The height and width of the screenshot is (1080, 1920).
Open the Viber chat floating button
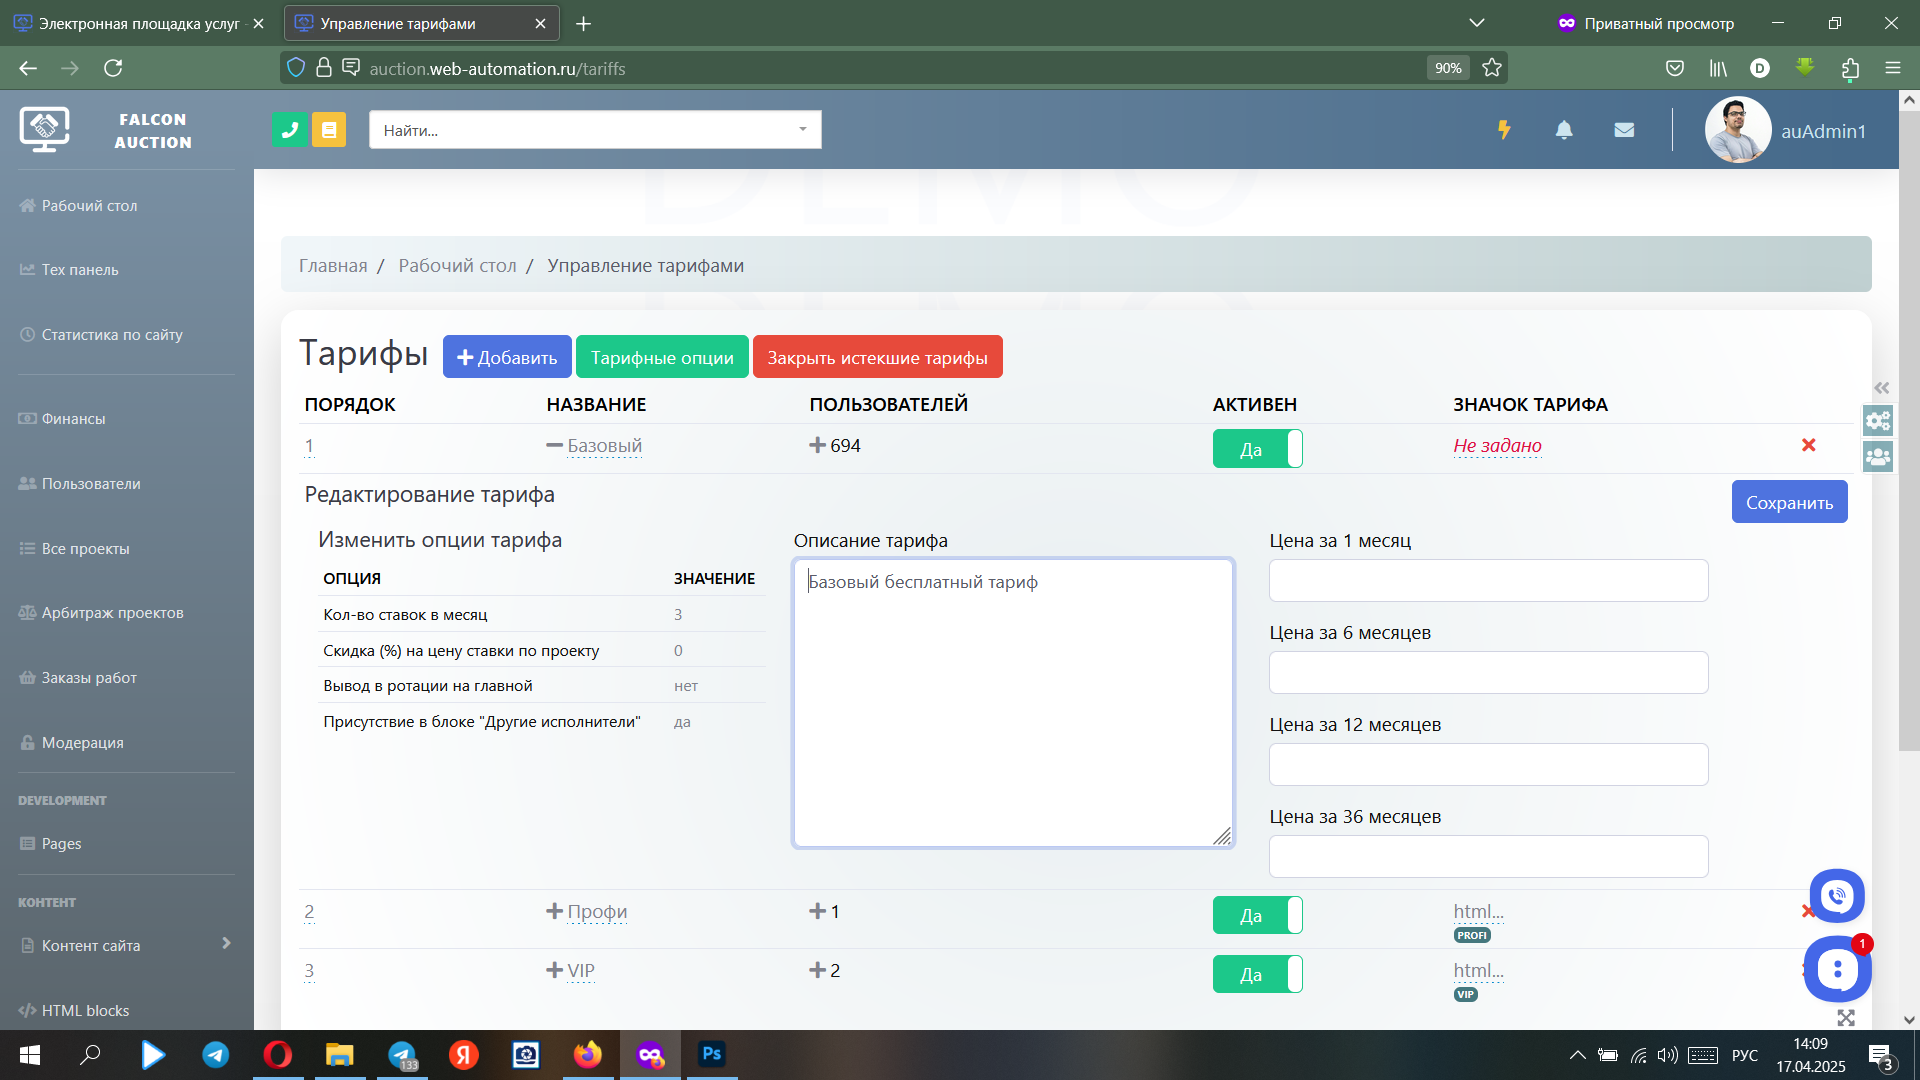tap(1836, 896)
